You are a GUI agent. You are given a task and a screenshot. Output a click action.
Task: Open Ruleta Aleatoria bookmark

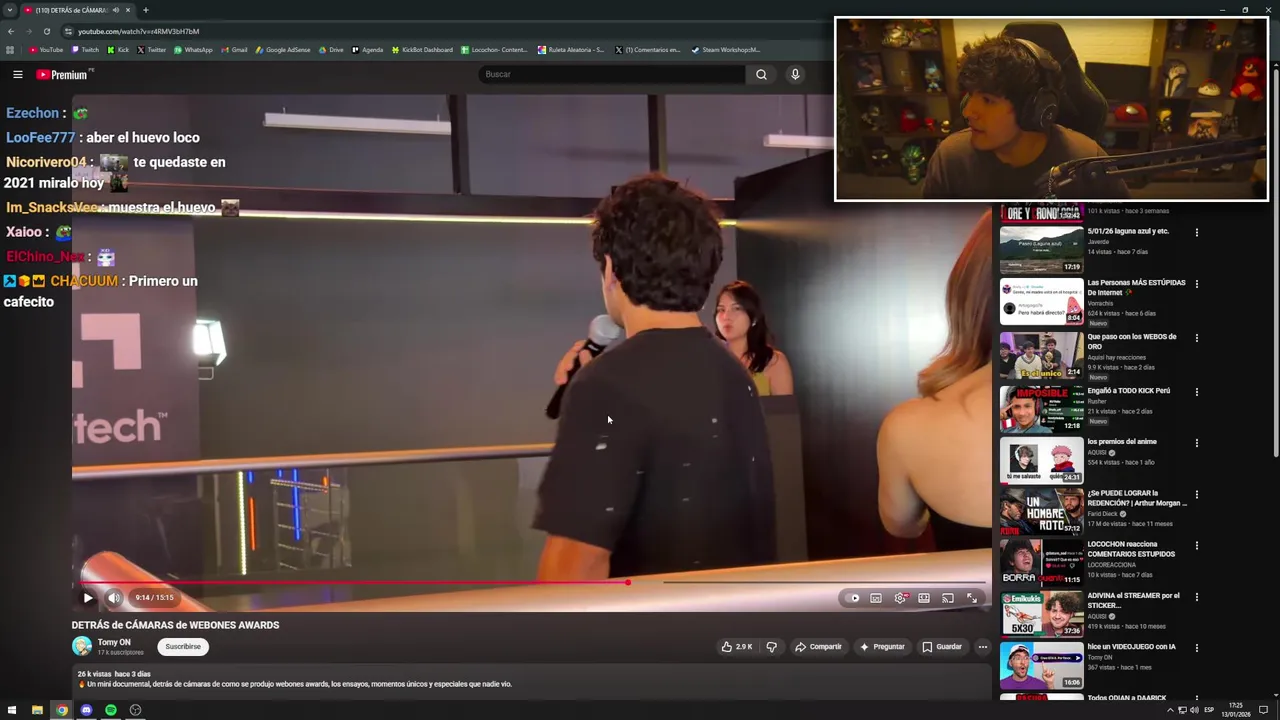[x=571, y=50]
